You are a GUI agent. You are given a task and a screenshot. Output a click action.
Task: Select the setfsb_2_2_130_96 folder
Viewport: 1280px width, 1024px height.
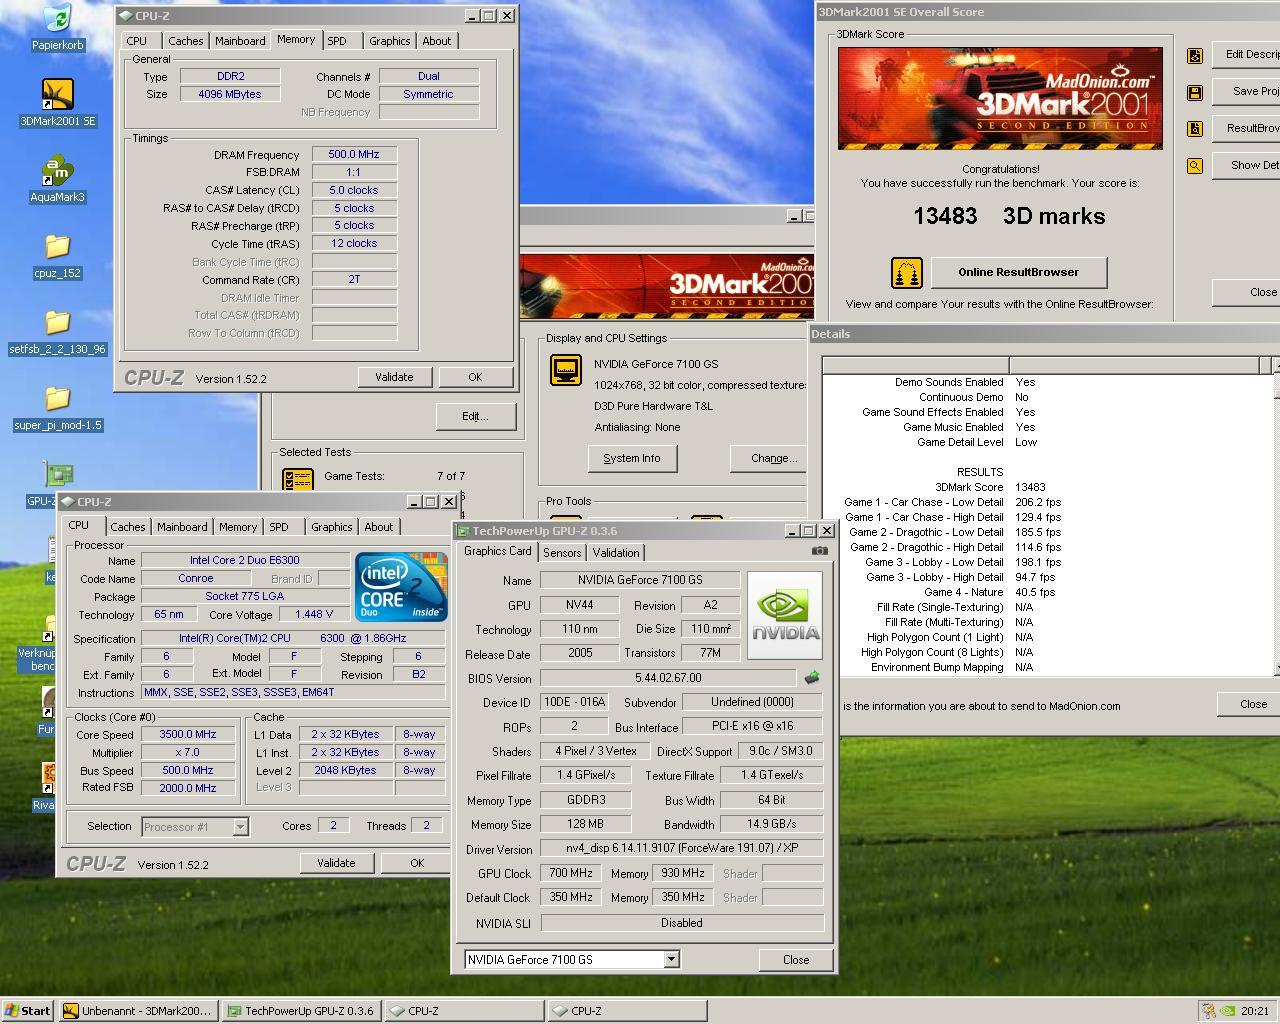[57, 332]
